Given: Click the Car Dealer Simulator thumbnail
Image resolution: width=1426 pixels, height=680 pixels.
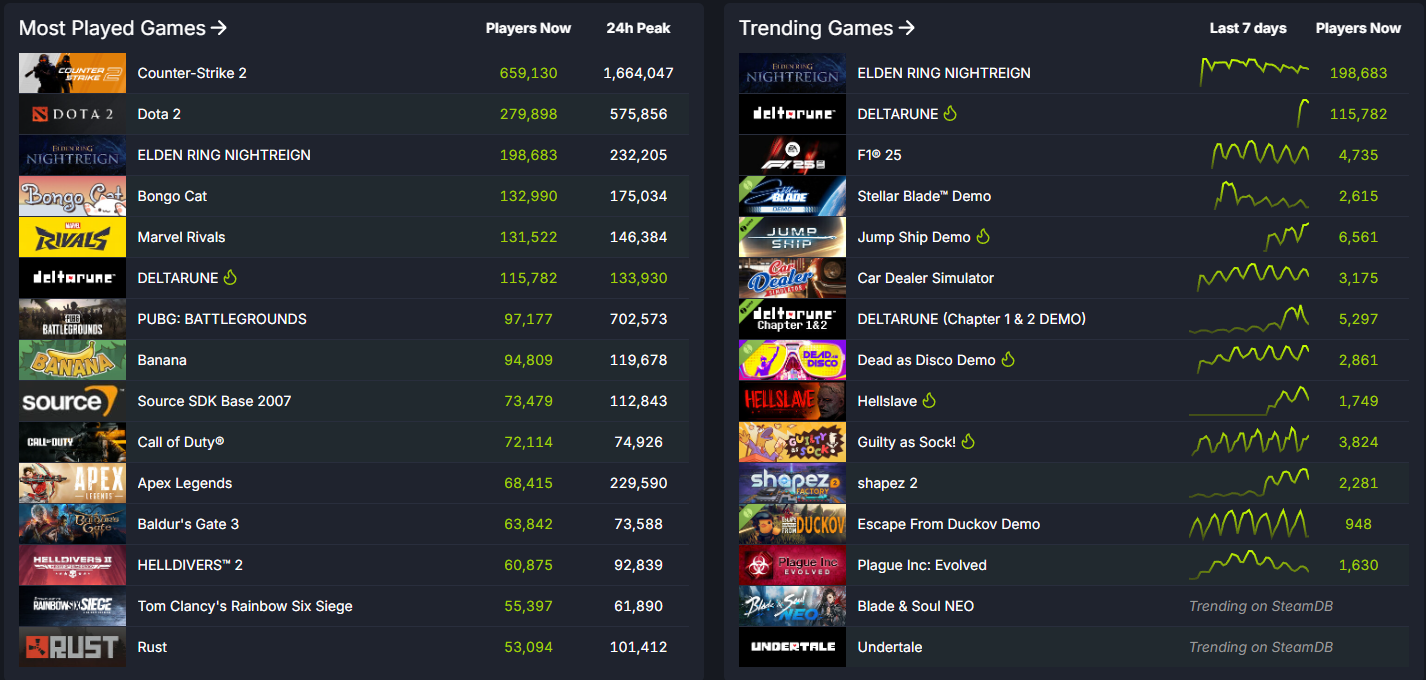Looking at the screenshot, I should pyautogui.click(x=792, y=278).
